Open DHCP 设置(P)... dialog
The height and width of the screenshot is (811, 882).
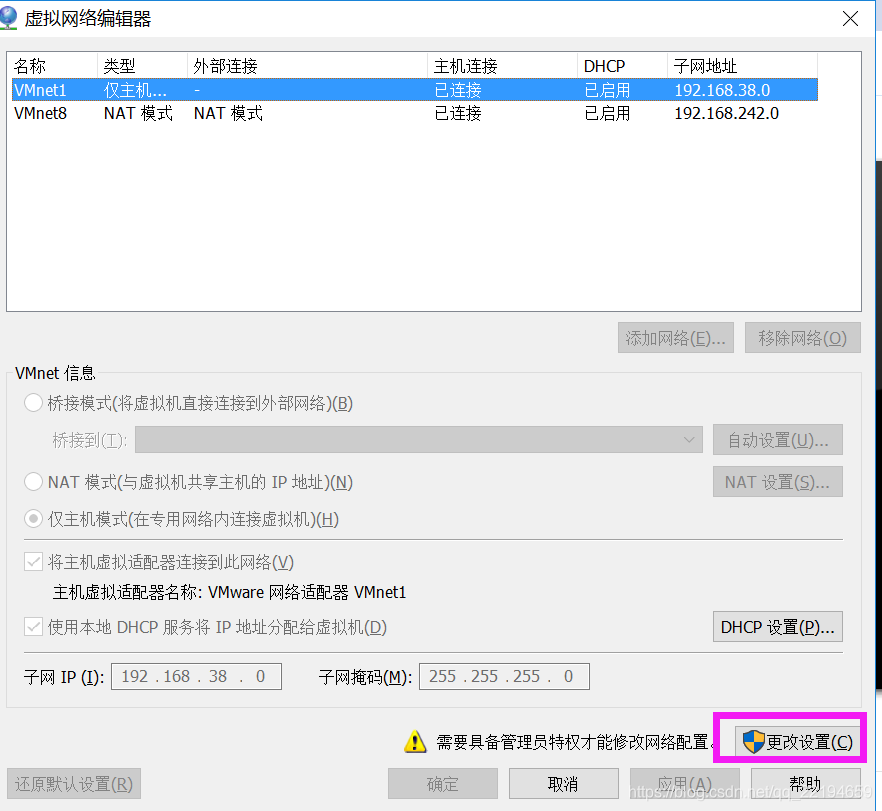(x=778, y=627)
